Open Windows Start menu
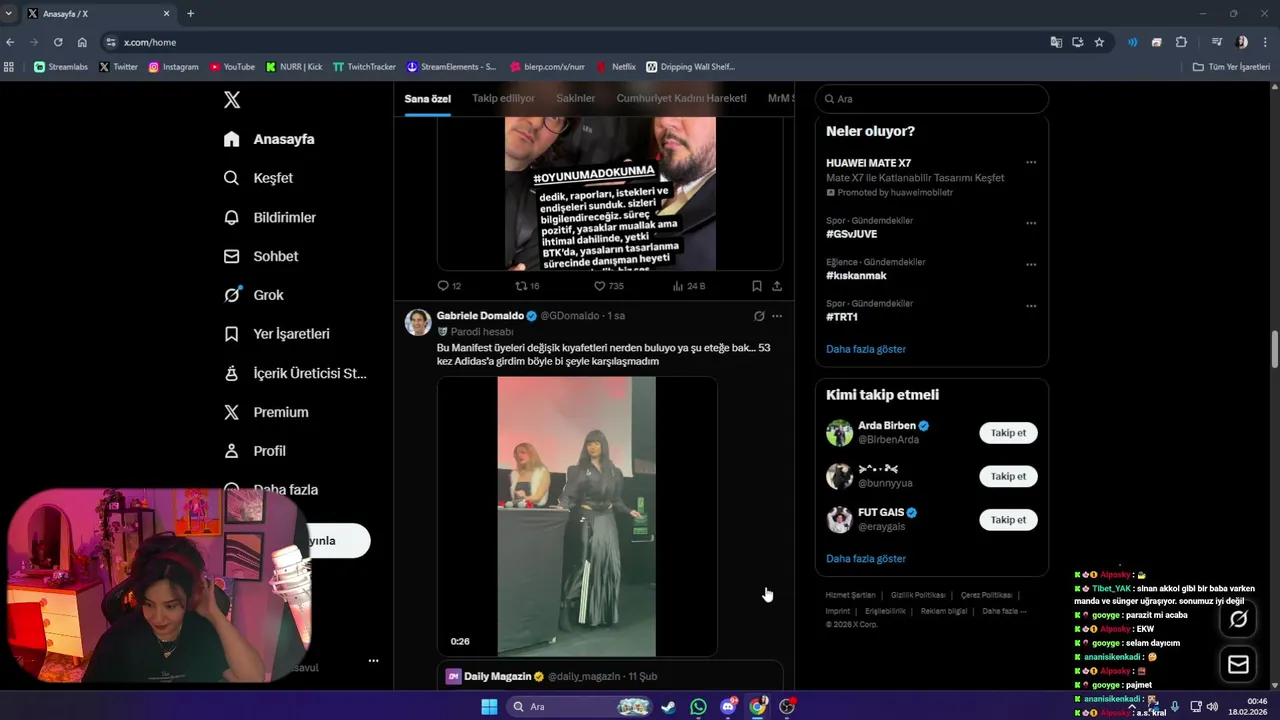This screenshot has width=1280, height=720. tap(489, 707)
